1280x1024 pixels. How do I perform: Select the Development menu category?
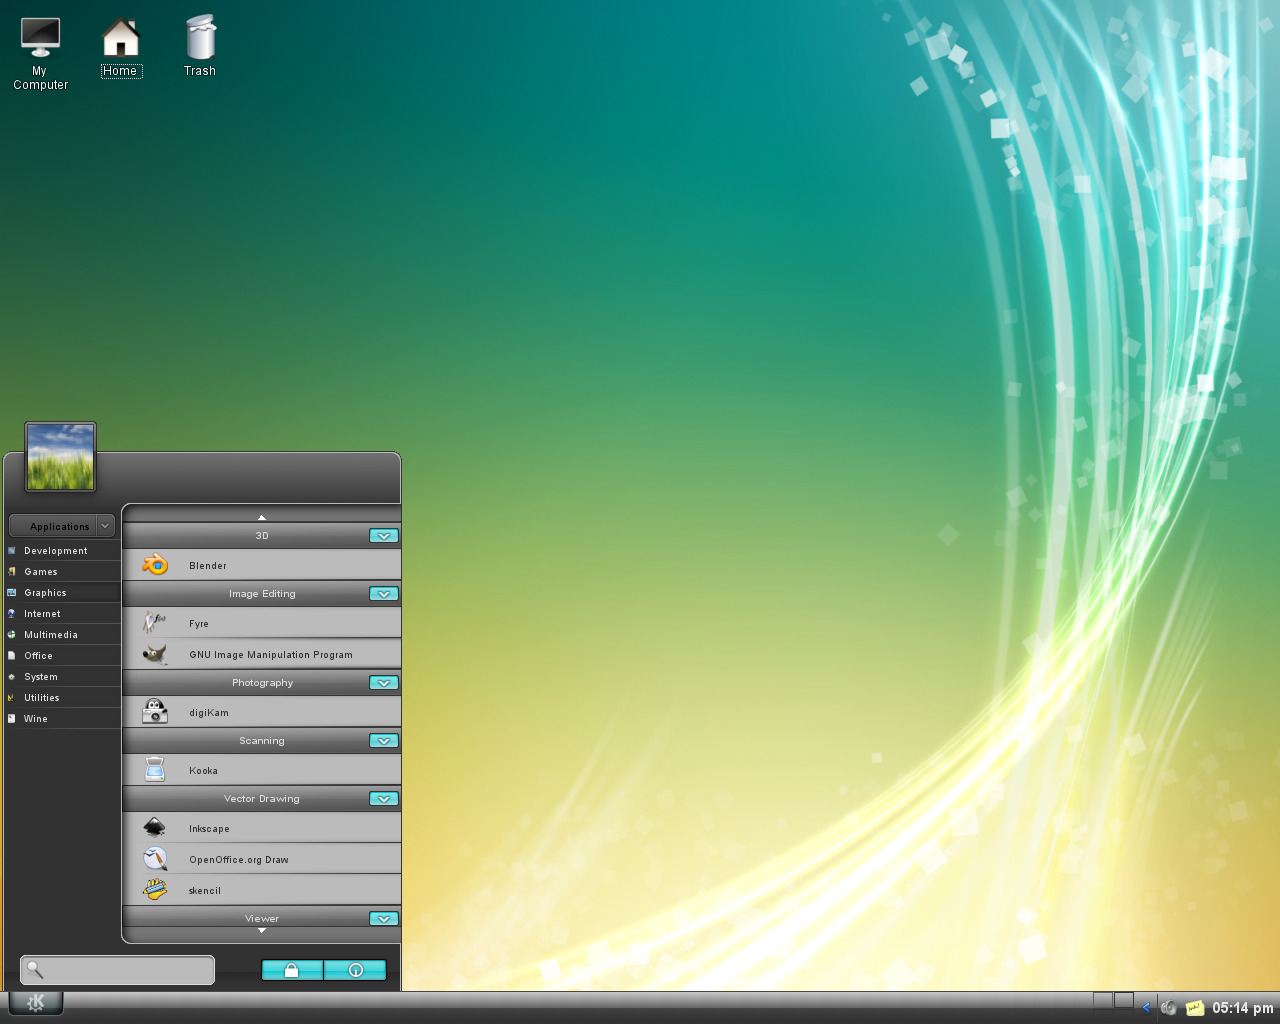tap(62, 551)
